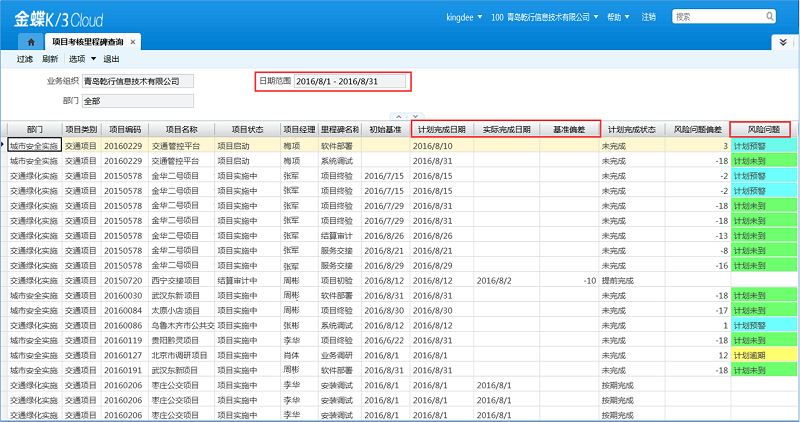Click the 里程碑名称 column header
Image resolution: width=800 pixels, height=422 pixels.
(x=340, y=130)
